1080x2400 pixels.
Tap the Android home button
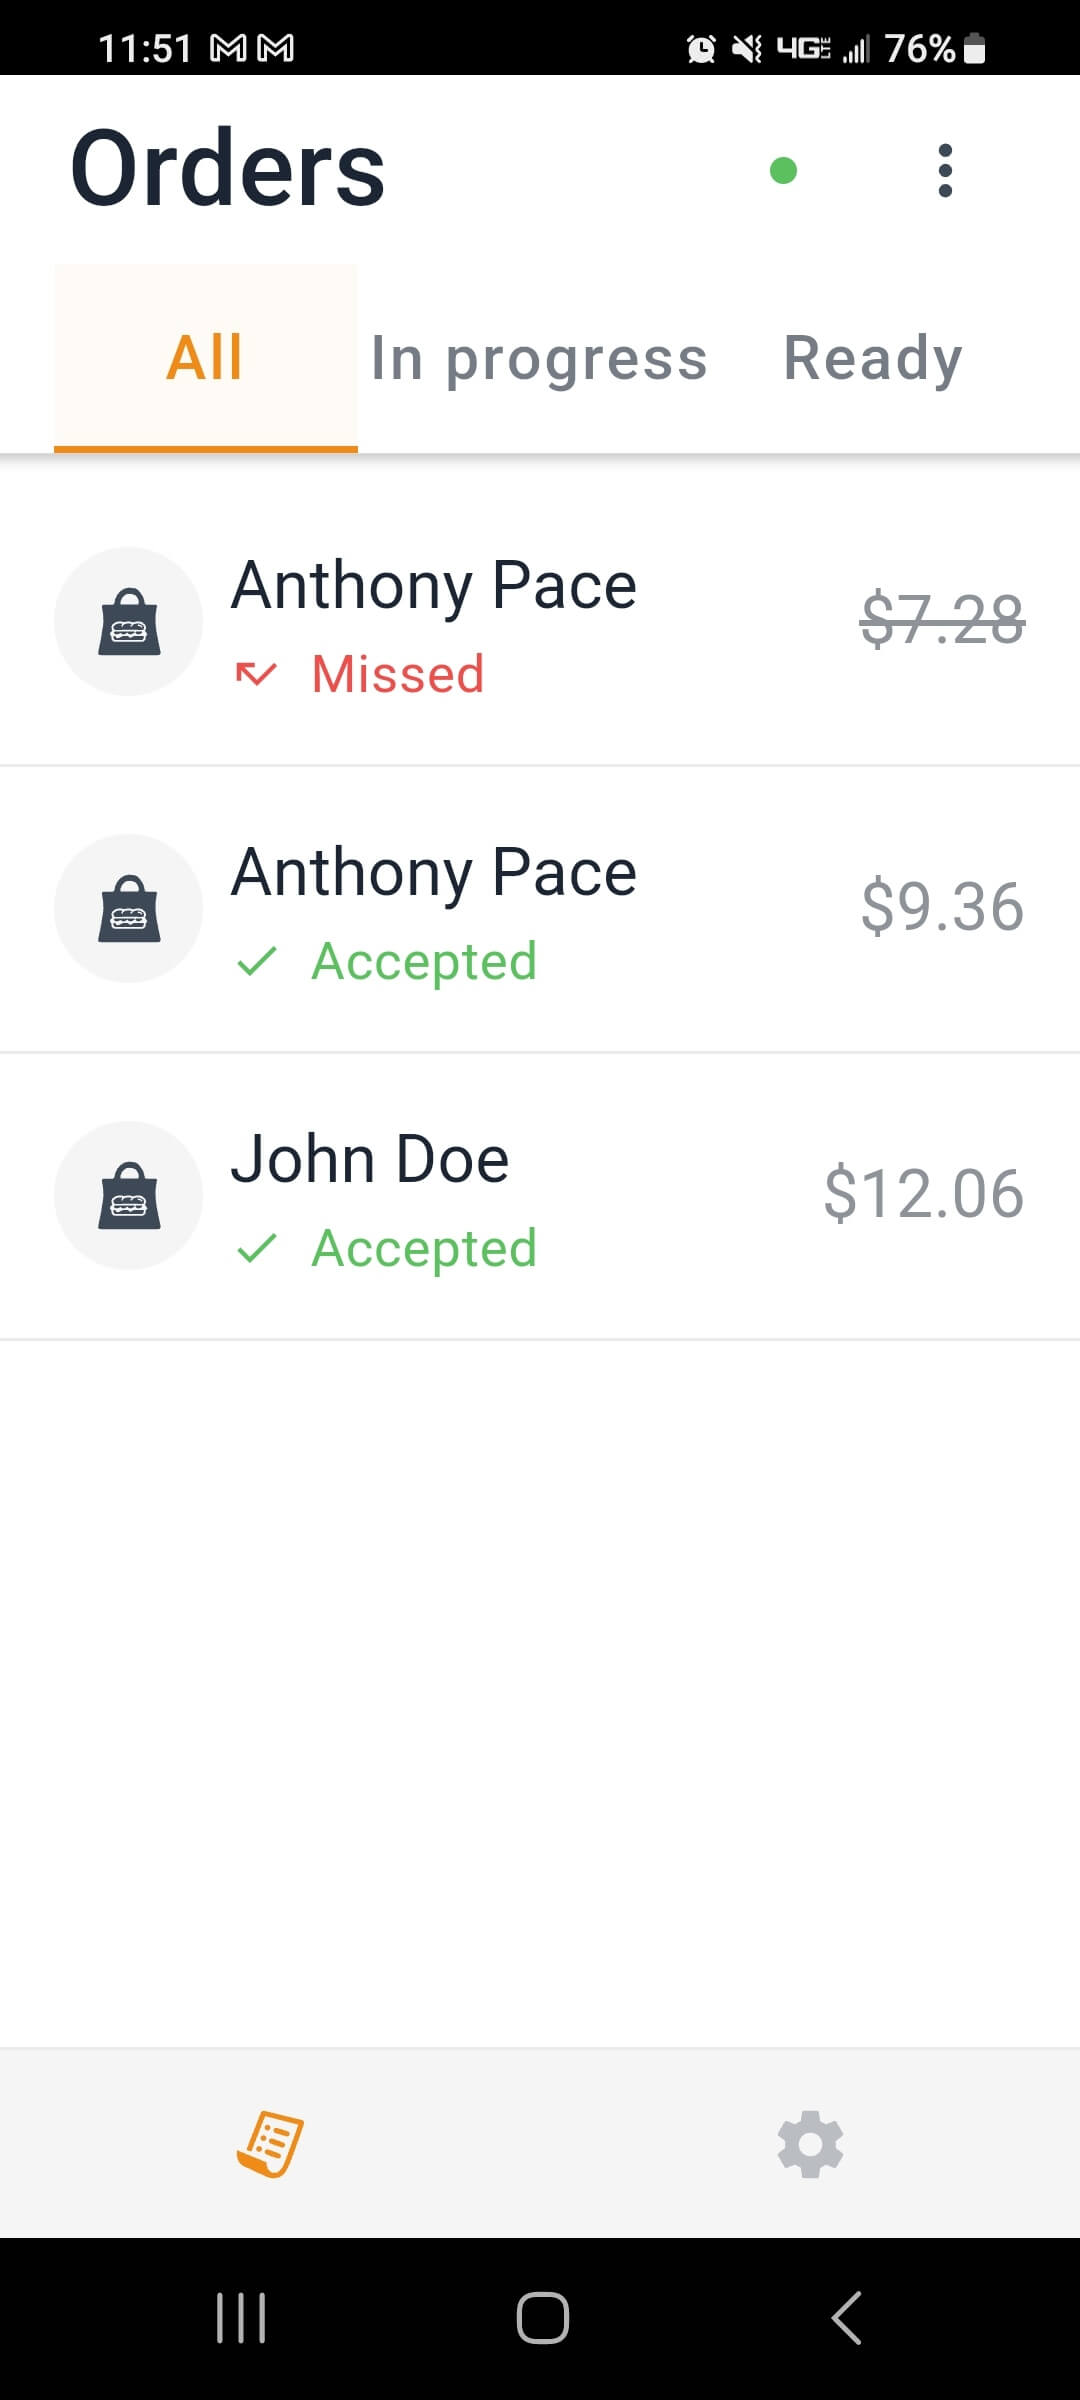pos(543,2317)
